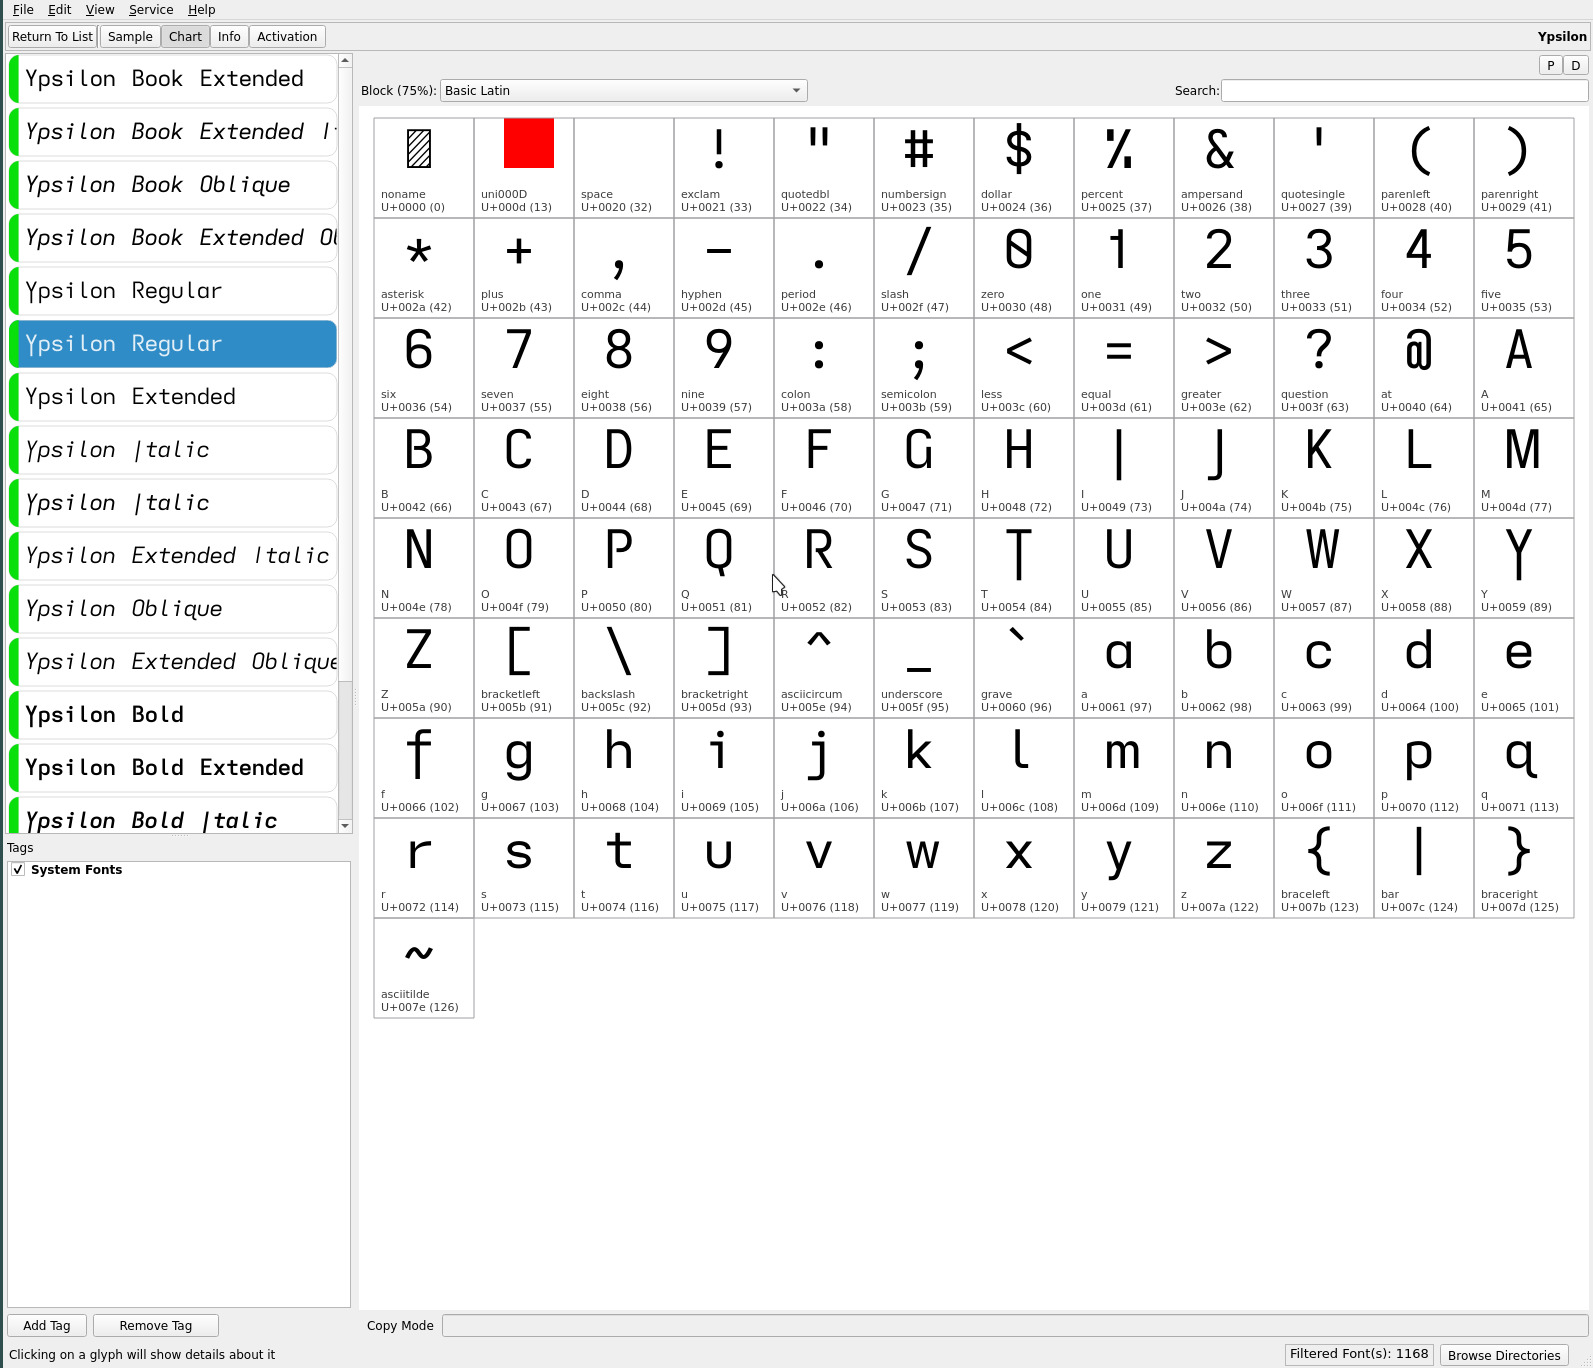Select the lowercase k glyph

924,768
